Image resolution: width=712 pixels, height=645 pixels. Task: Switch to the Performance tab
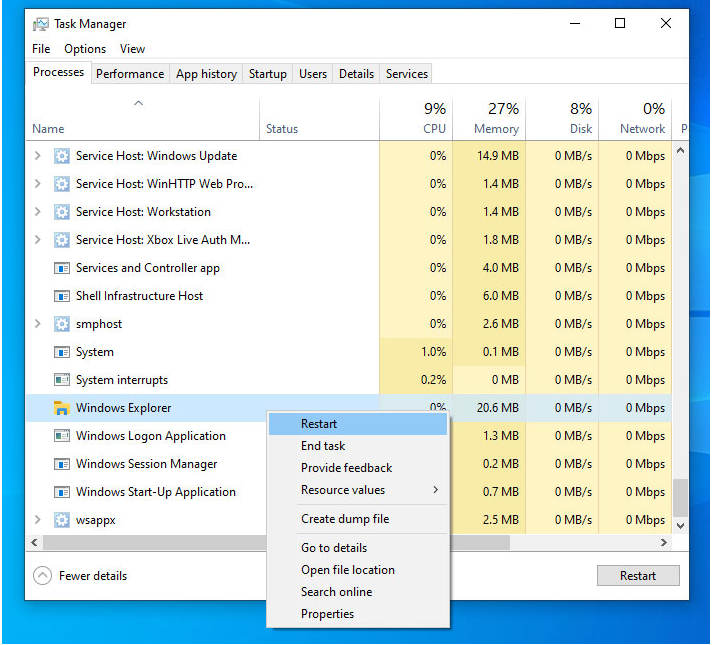coord(130,74)
